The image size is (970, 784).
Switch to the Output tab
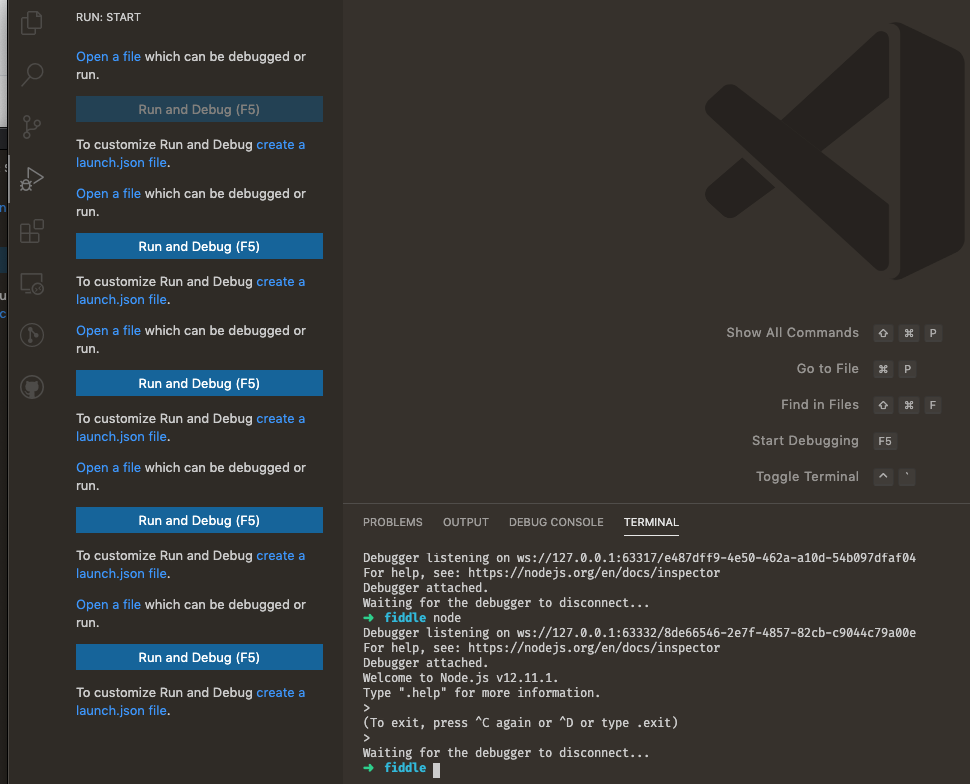[465, 522]
